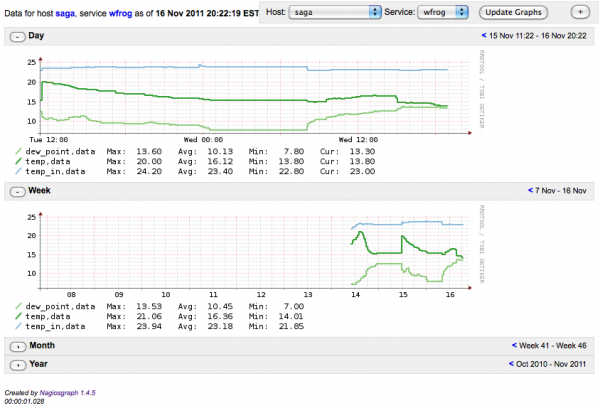Collapse the Week graph section
This screenshot has width=600, height=408.
[x=17, y=189]
